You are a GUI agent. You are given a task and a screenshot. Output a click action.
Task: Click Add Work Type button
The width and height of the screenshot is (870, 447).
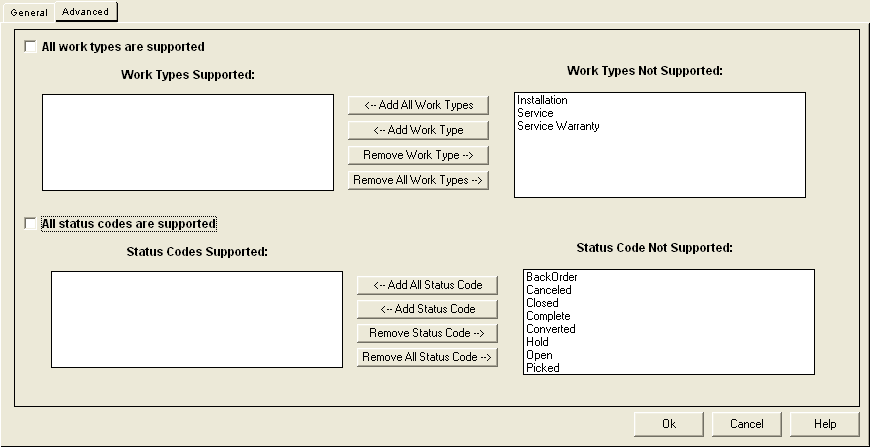(418, 130)
